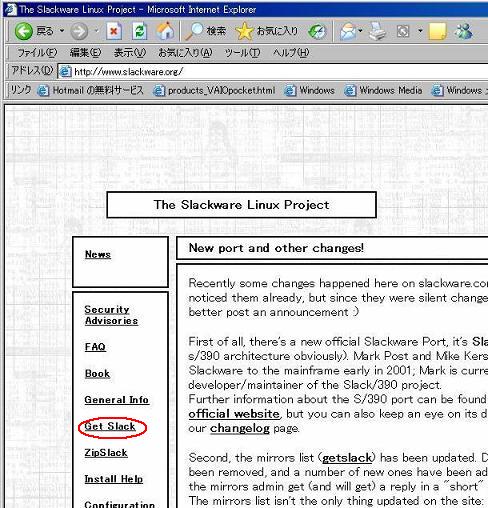488x508 pixels.
Task: Open the View menu (表示)
Action: tap(130, 53)
